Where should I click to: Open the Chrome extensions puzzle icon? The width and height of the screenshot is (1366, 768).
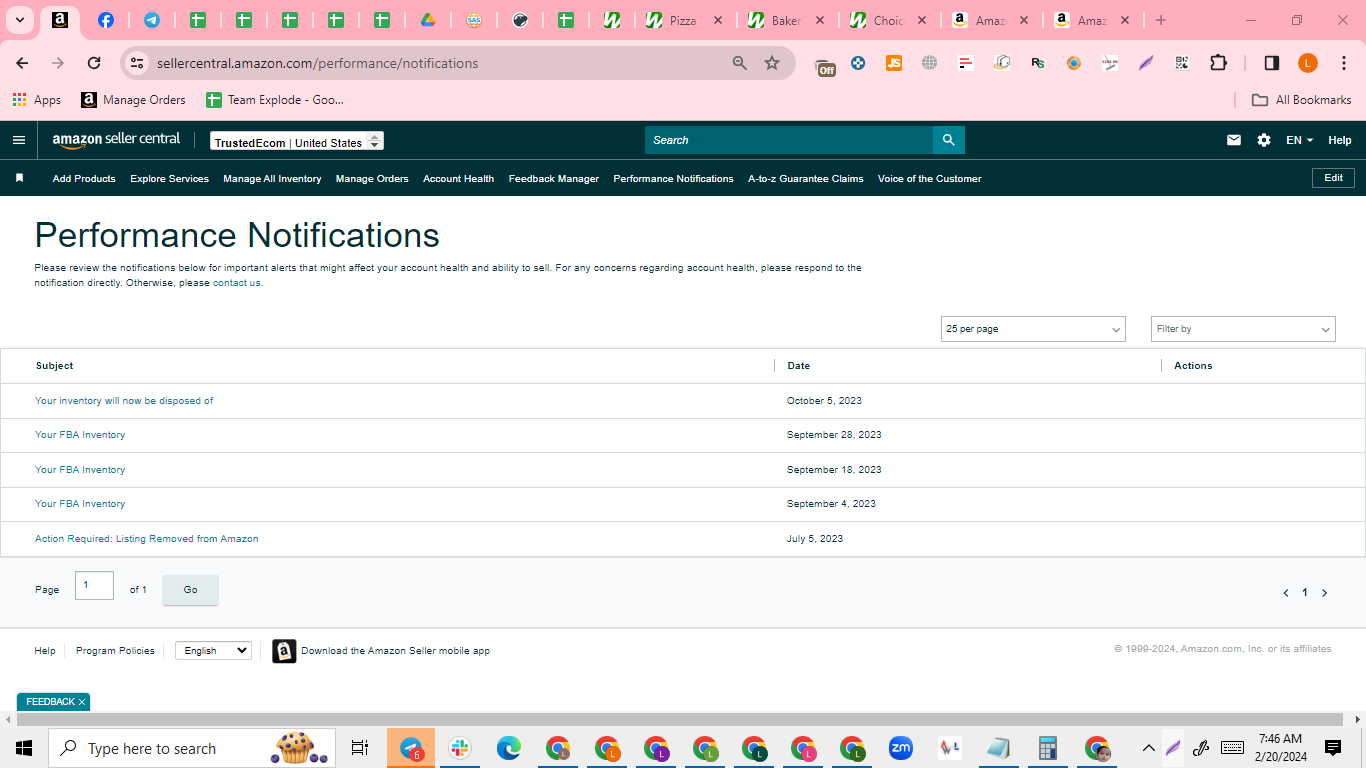[1218, 63]
